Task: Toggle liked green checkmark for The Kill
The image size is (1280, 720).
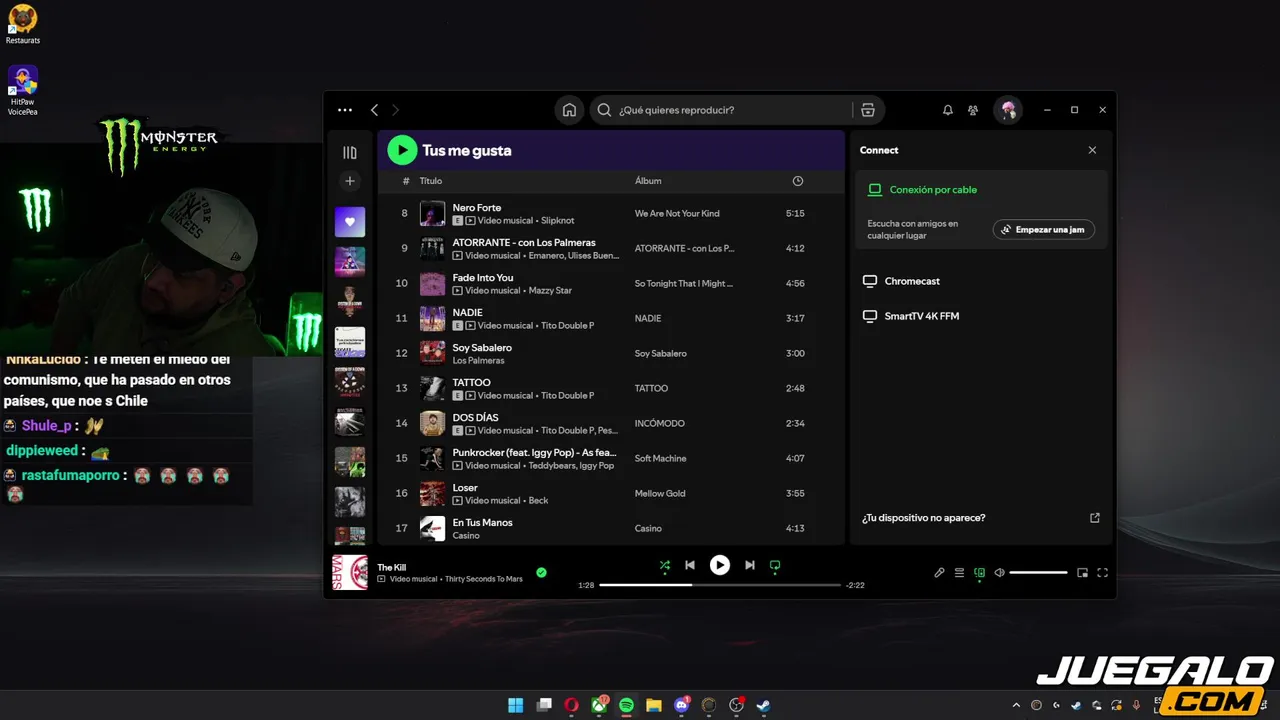Action: 541,573
